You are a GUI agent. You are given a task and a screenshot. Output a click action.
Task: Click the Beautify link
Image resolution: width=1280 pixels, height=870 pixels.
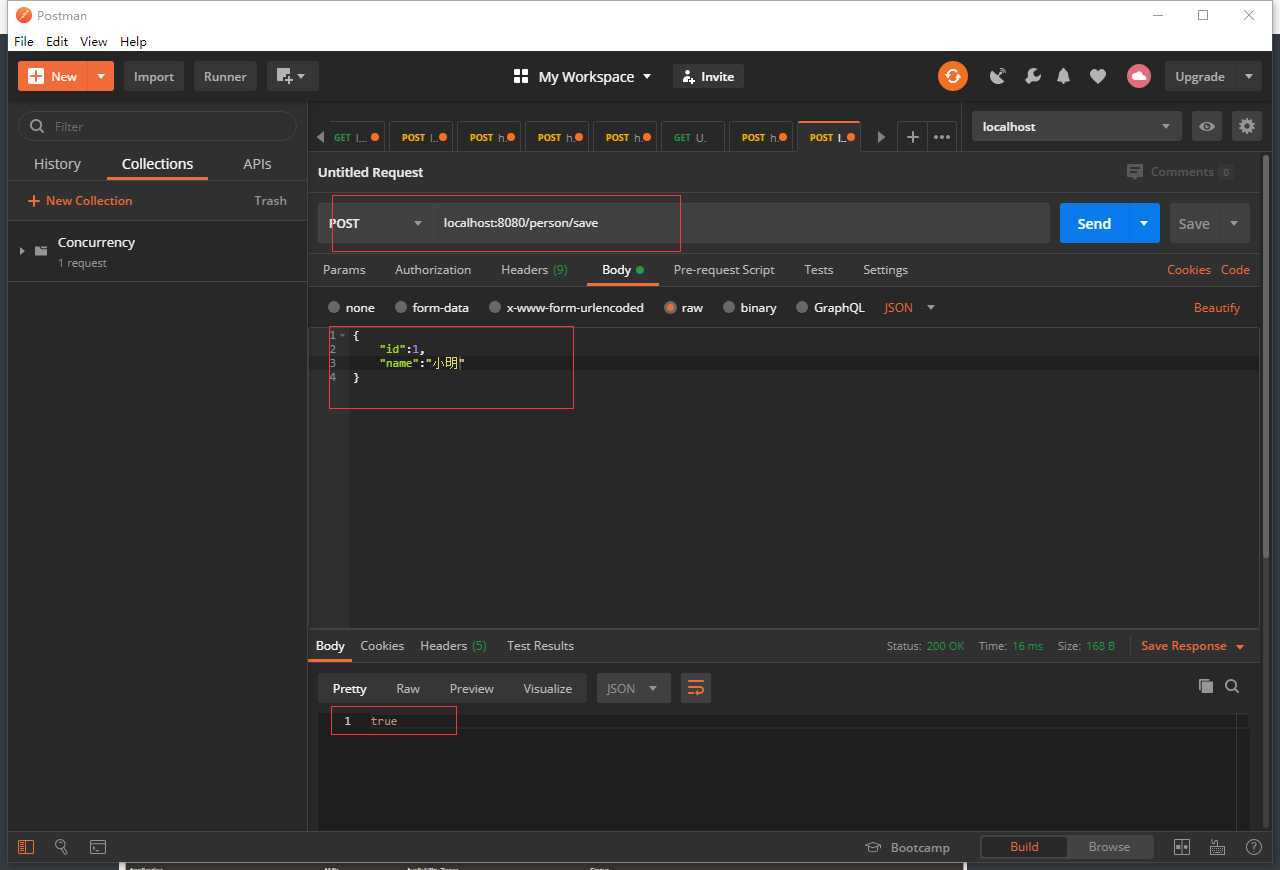click(1217, 307)
